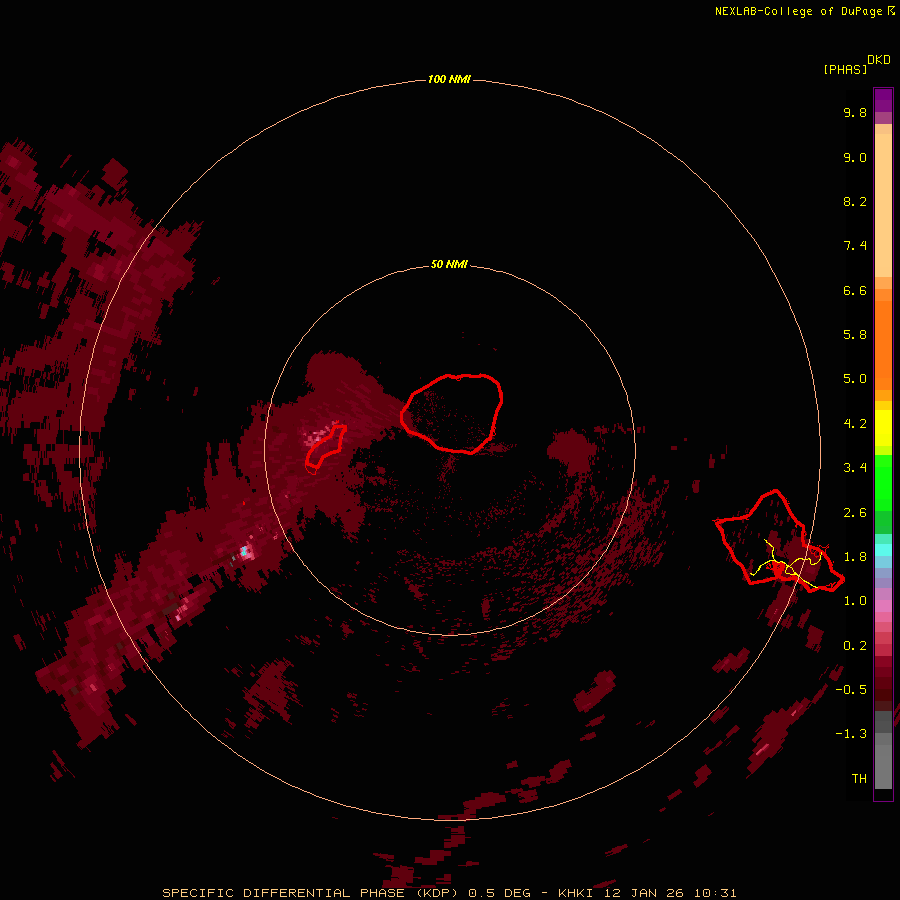The height and width of the screenshot is (900, 900).
Task: Click the 2.6 value on the color scale
Action: [855, 513]
